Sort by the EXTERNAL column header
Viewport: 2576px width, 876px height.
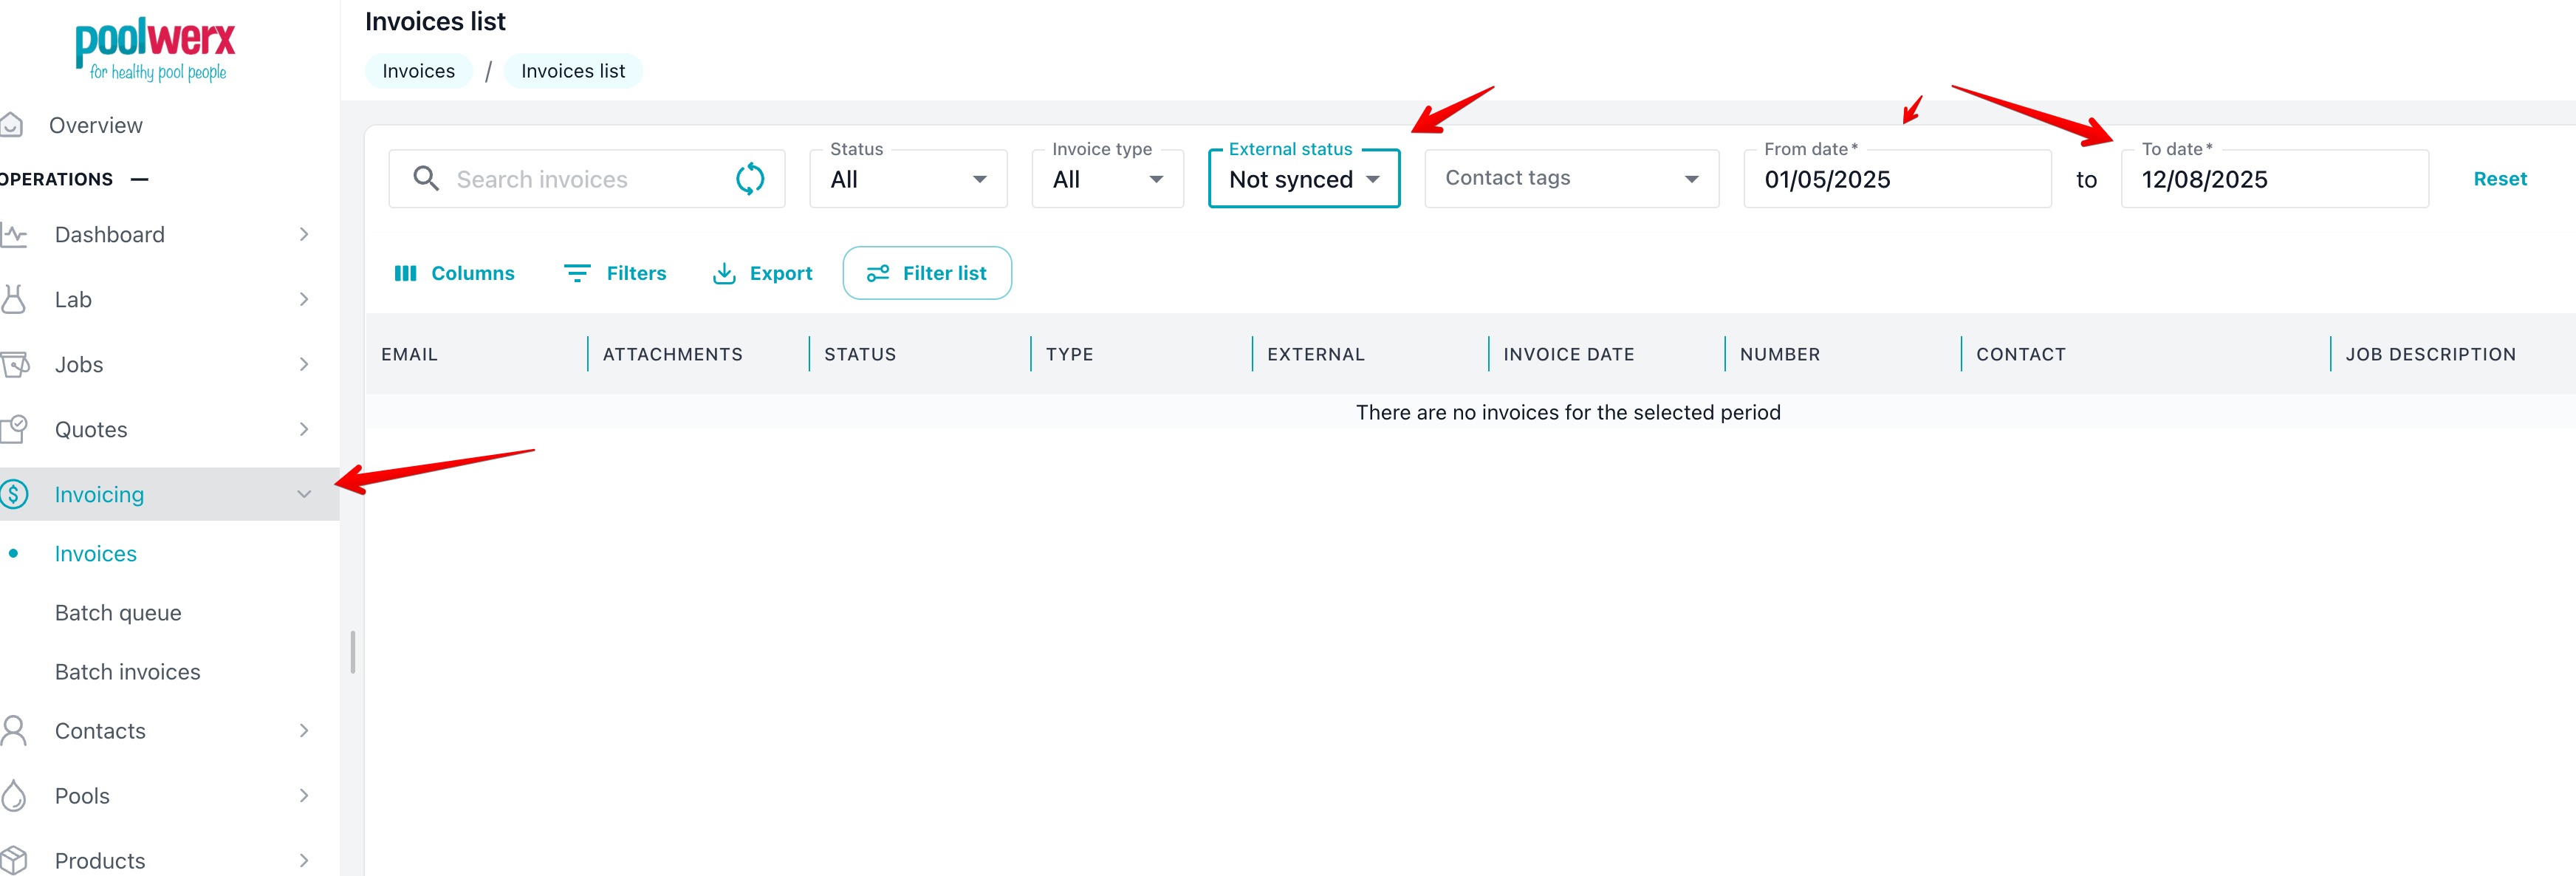pyautogui.click(x=1315, y=354)
